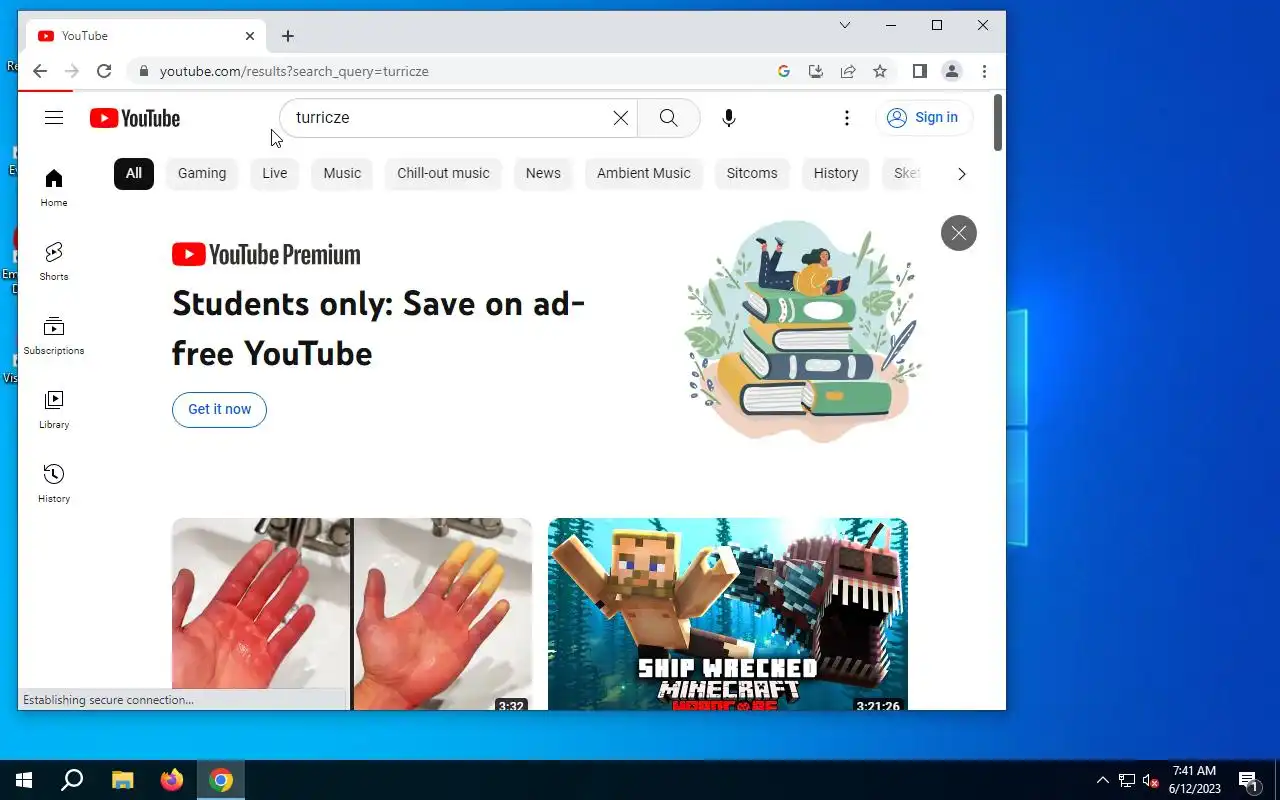Image resolution: width=1280 pixels, height=800 pixels.
Task: Select the Ambient Music chip
Action: [644, 173]
